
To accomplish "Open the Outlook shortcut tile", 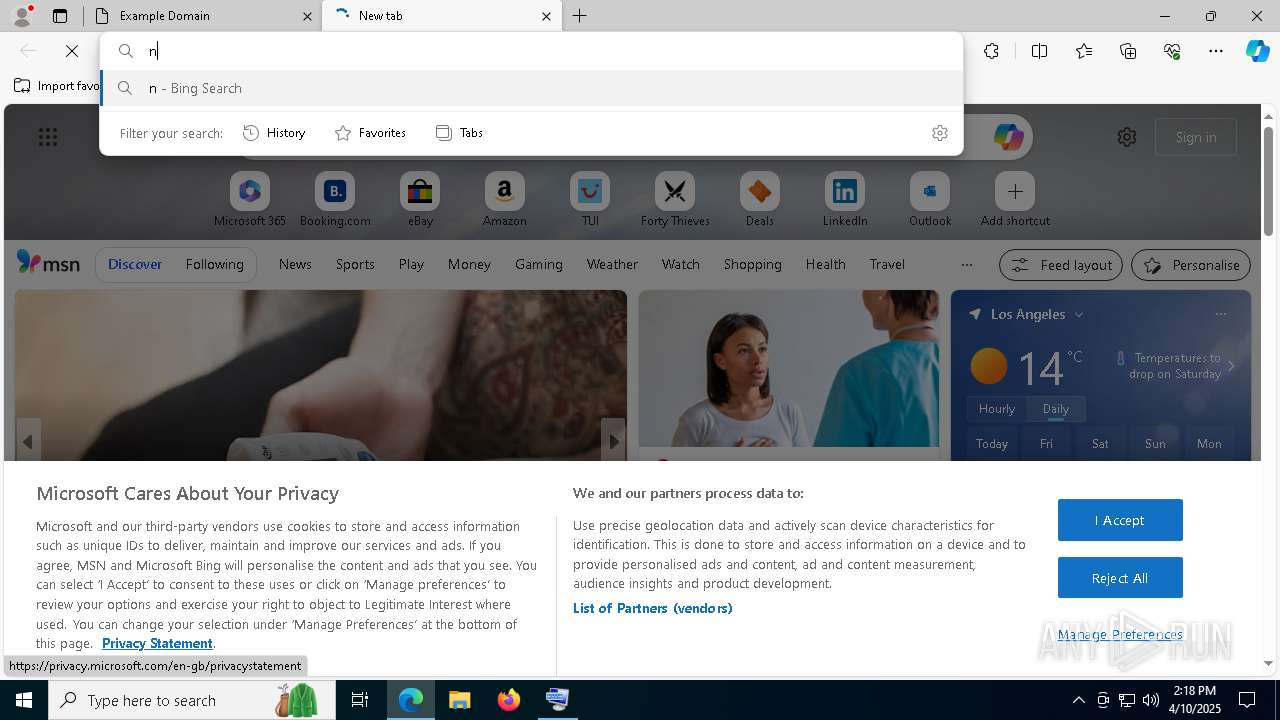I will coord(930,199).
